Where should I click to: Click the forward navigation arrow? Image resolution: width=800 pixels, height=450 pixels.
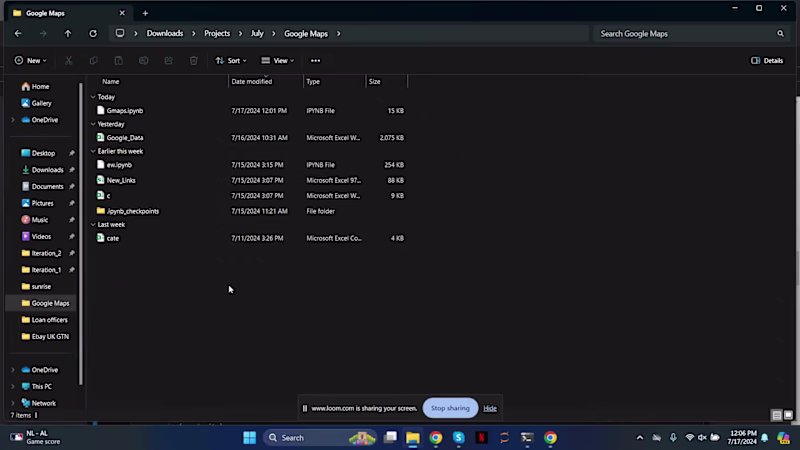pyautogui.click(x=43, y=34)
